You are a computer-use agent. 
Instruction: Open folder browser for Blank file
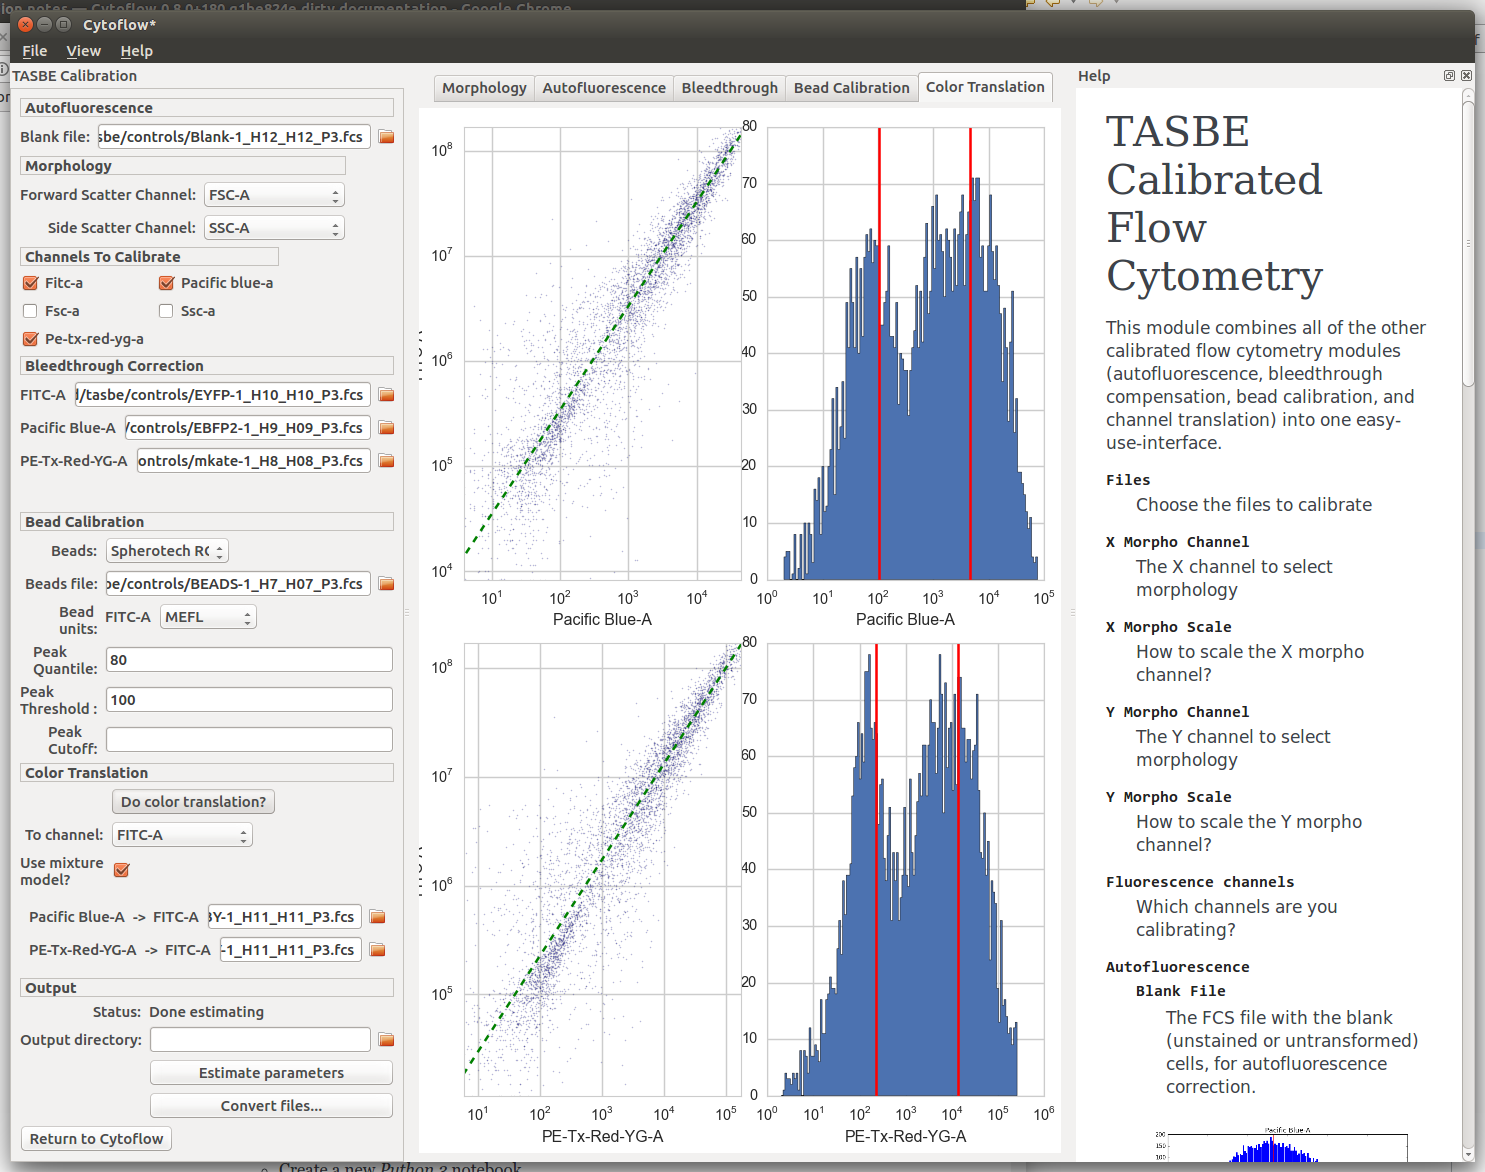[x=386, y=137]
